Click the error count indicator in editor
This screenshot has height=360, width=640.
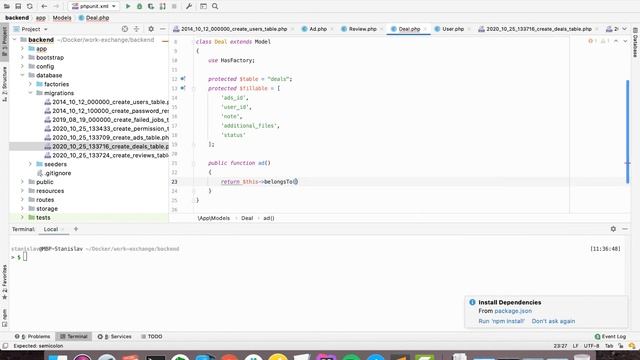tap(593, 41)
